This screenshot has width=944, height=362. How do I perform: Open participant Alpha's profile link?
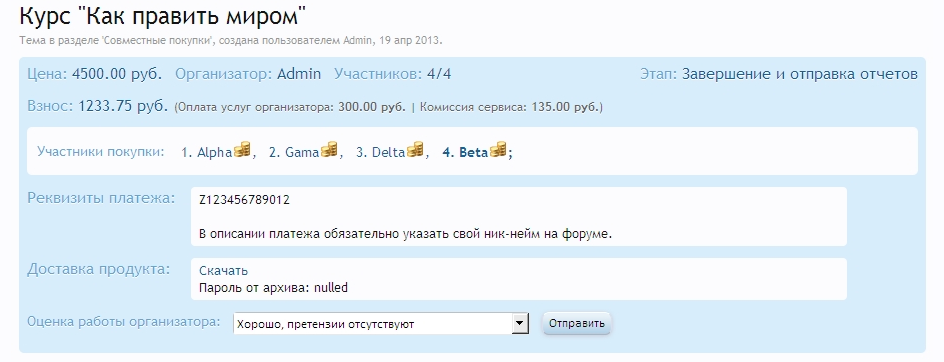coord(214,152)
